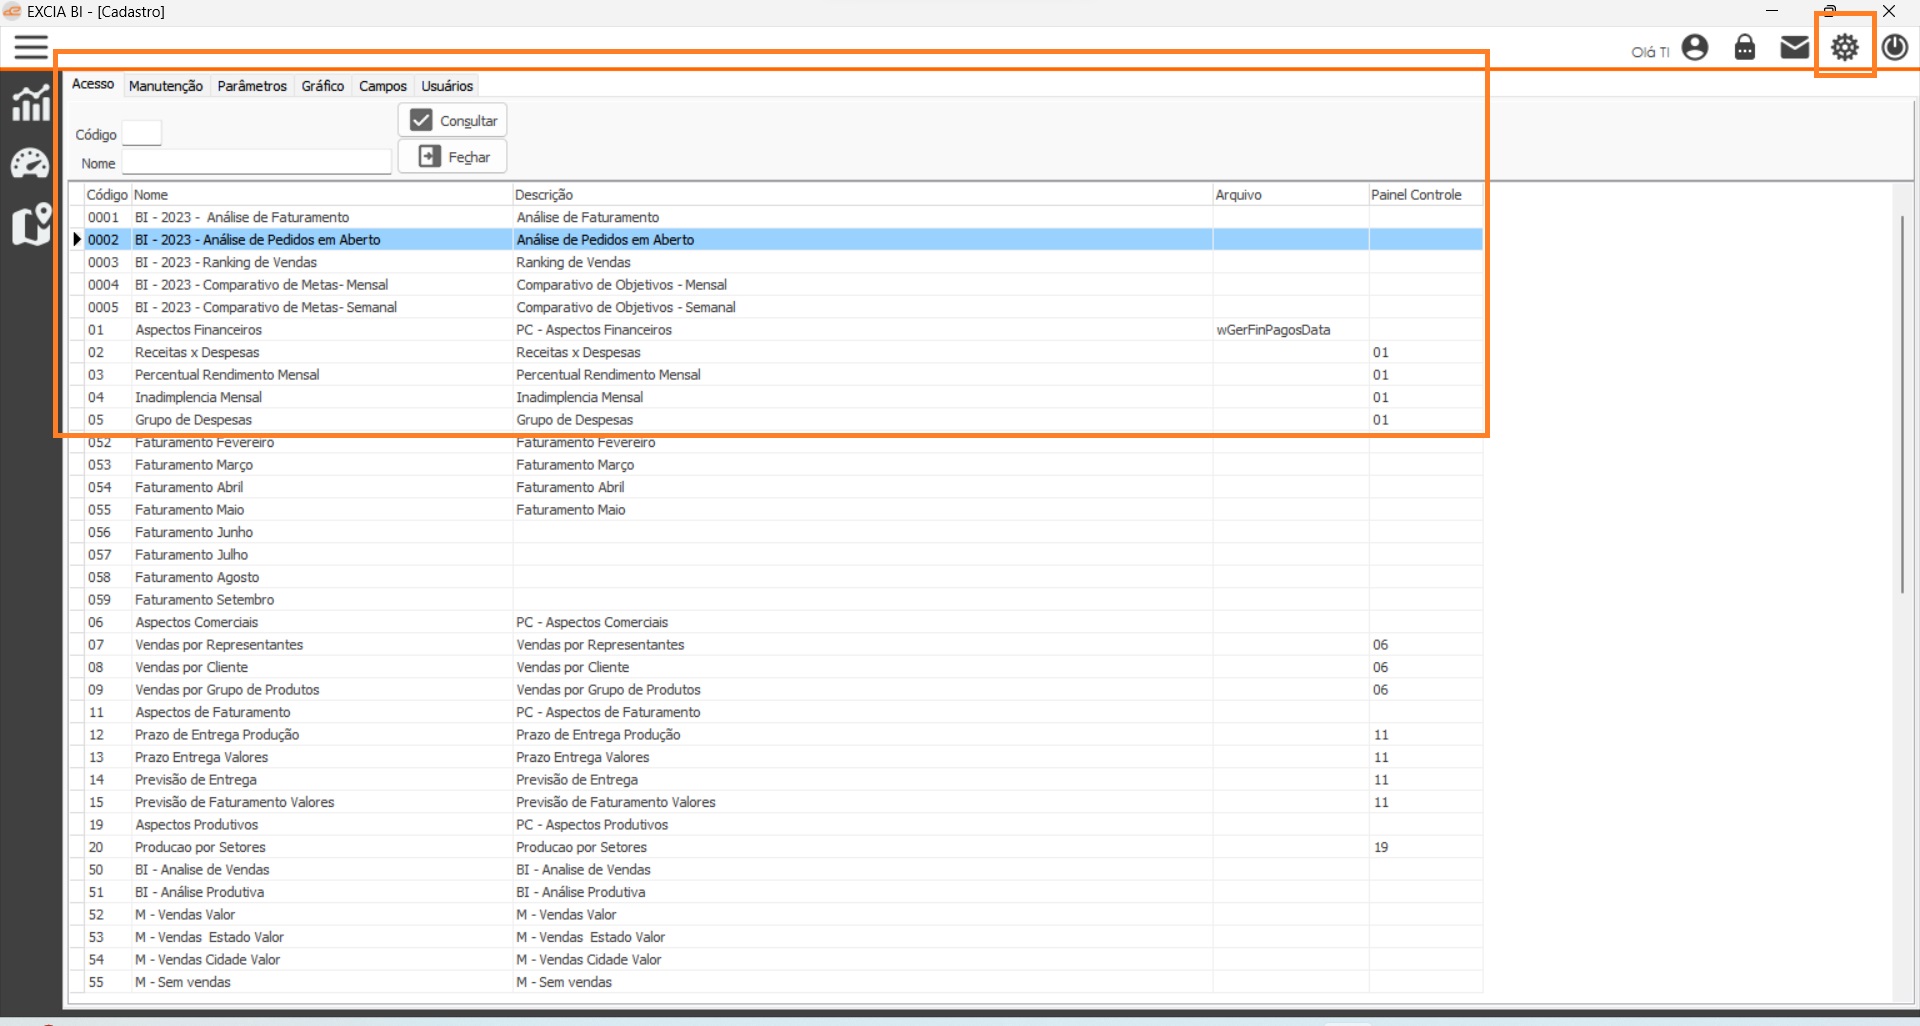
Task: Click the Consultar button
Action: [453, 120]
